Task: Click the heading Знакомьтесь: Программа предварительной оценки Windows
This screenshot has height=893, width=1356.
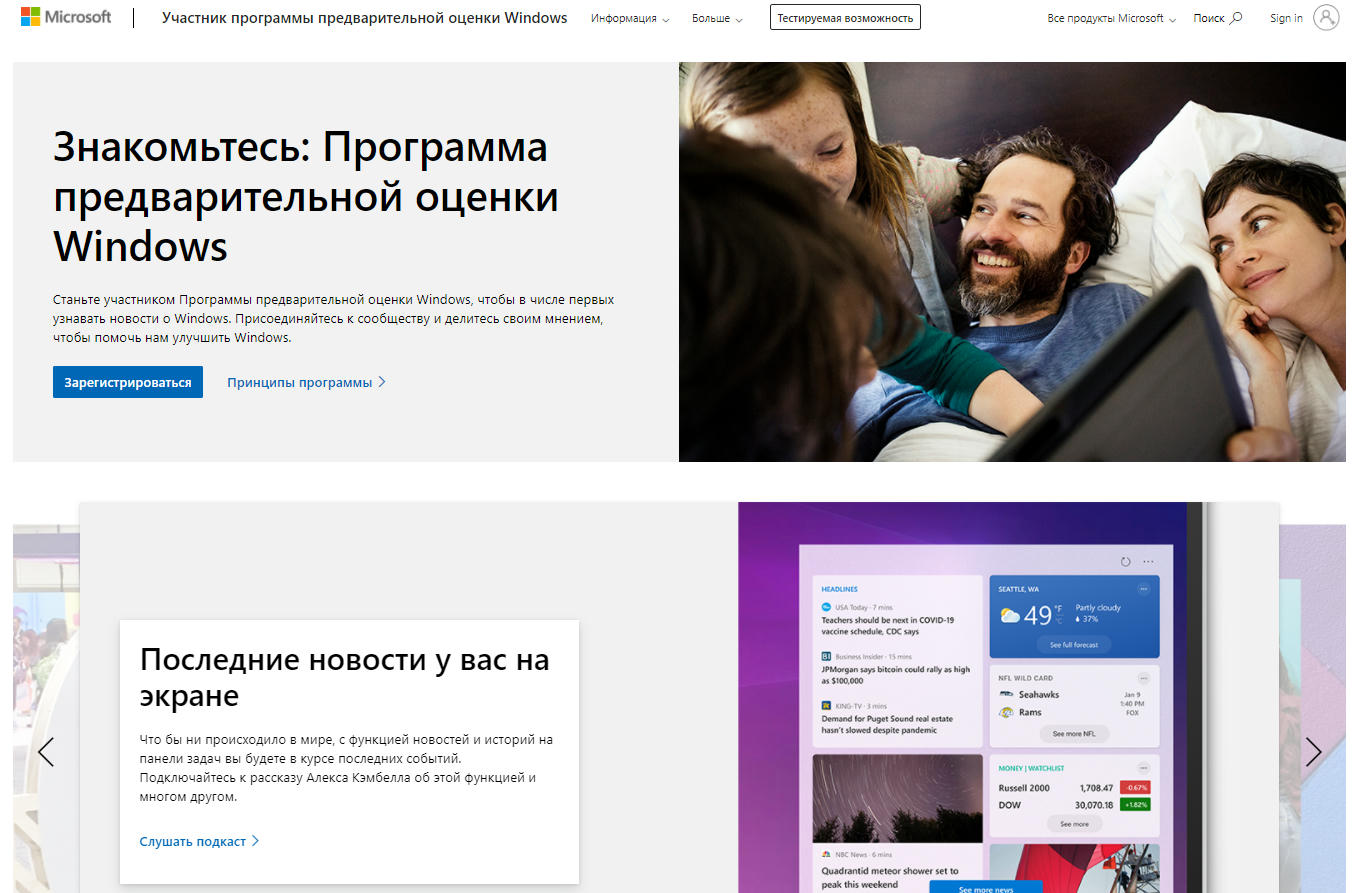Action: coord(306,196)
